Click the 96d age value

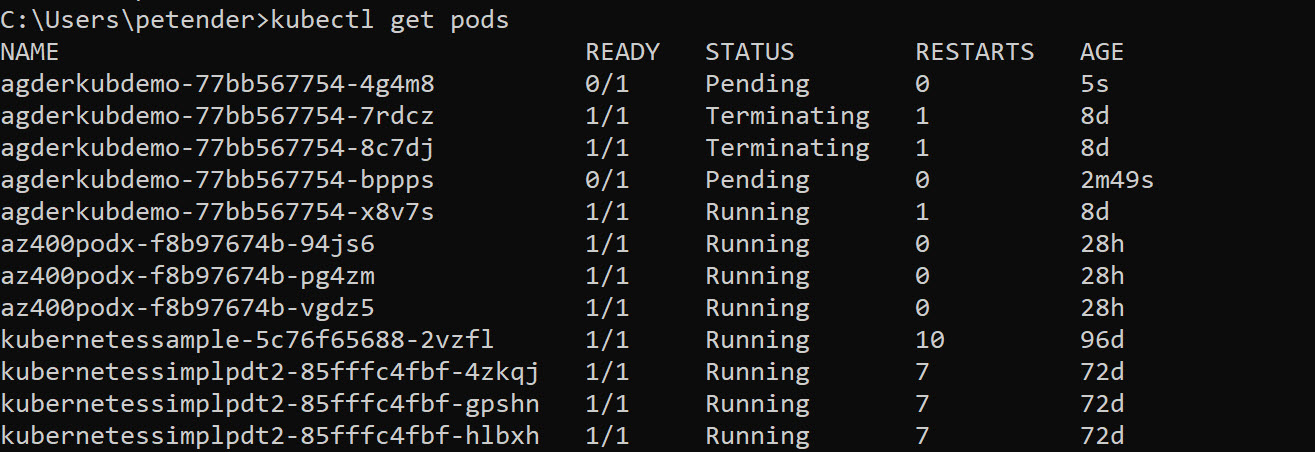click(x=1102, y=340)
